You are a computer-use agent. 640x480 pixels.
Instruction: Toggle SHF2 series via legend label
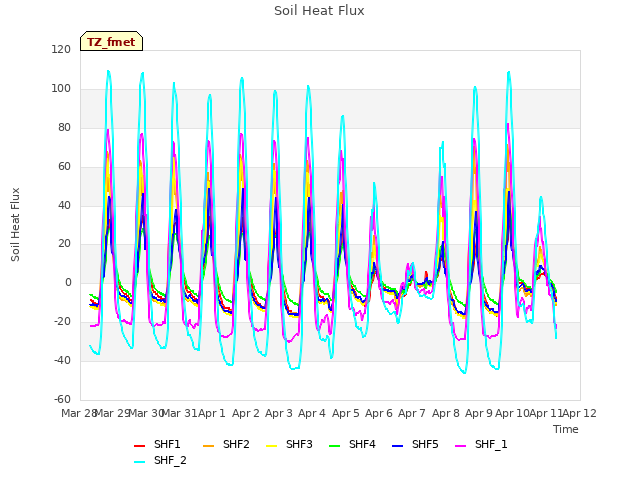236,444
